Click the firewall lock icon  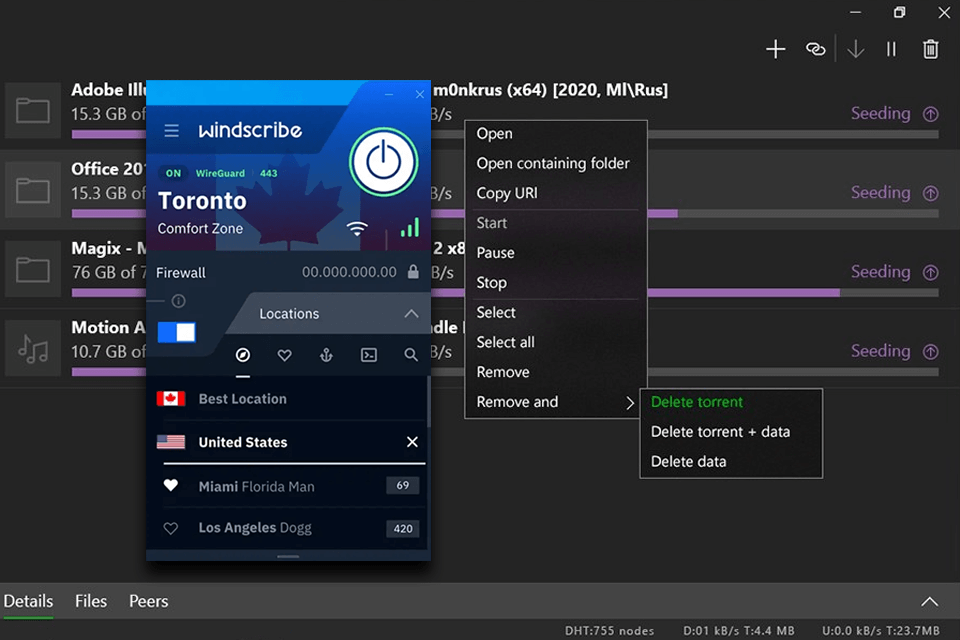click(x=413, y=272)
